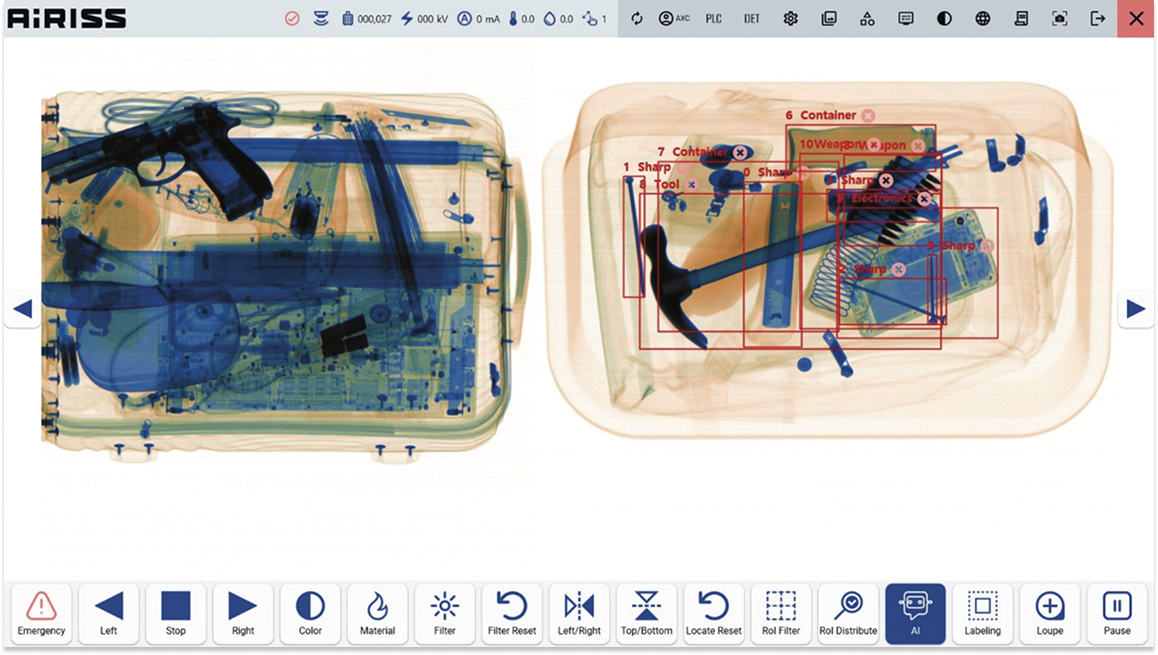Open the RoI Distribute tool

pos(848,613)
